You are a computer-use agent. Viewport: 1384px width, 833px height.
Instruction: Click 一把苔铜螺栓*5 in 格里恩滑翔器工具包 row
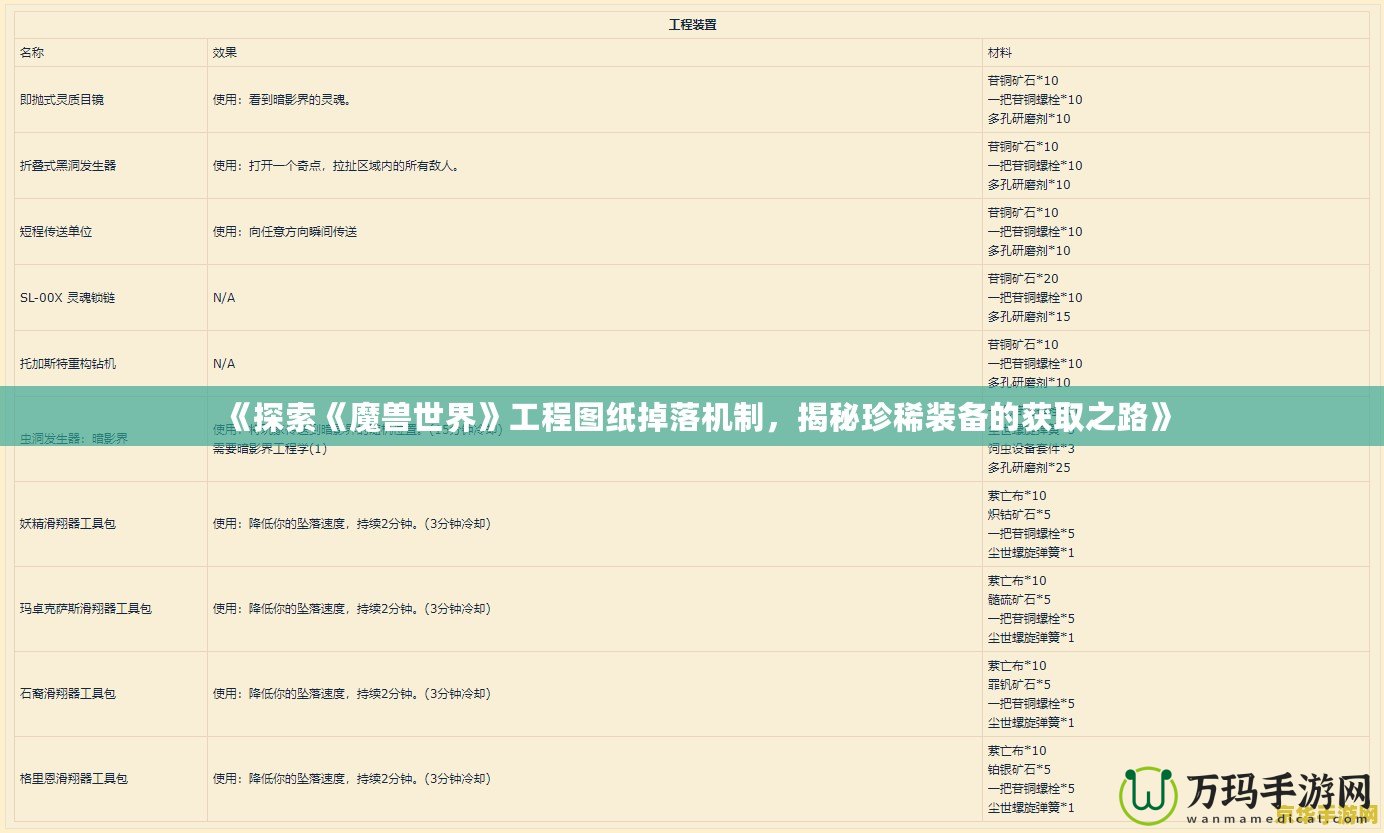click(x=1031, y=789)
